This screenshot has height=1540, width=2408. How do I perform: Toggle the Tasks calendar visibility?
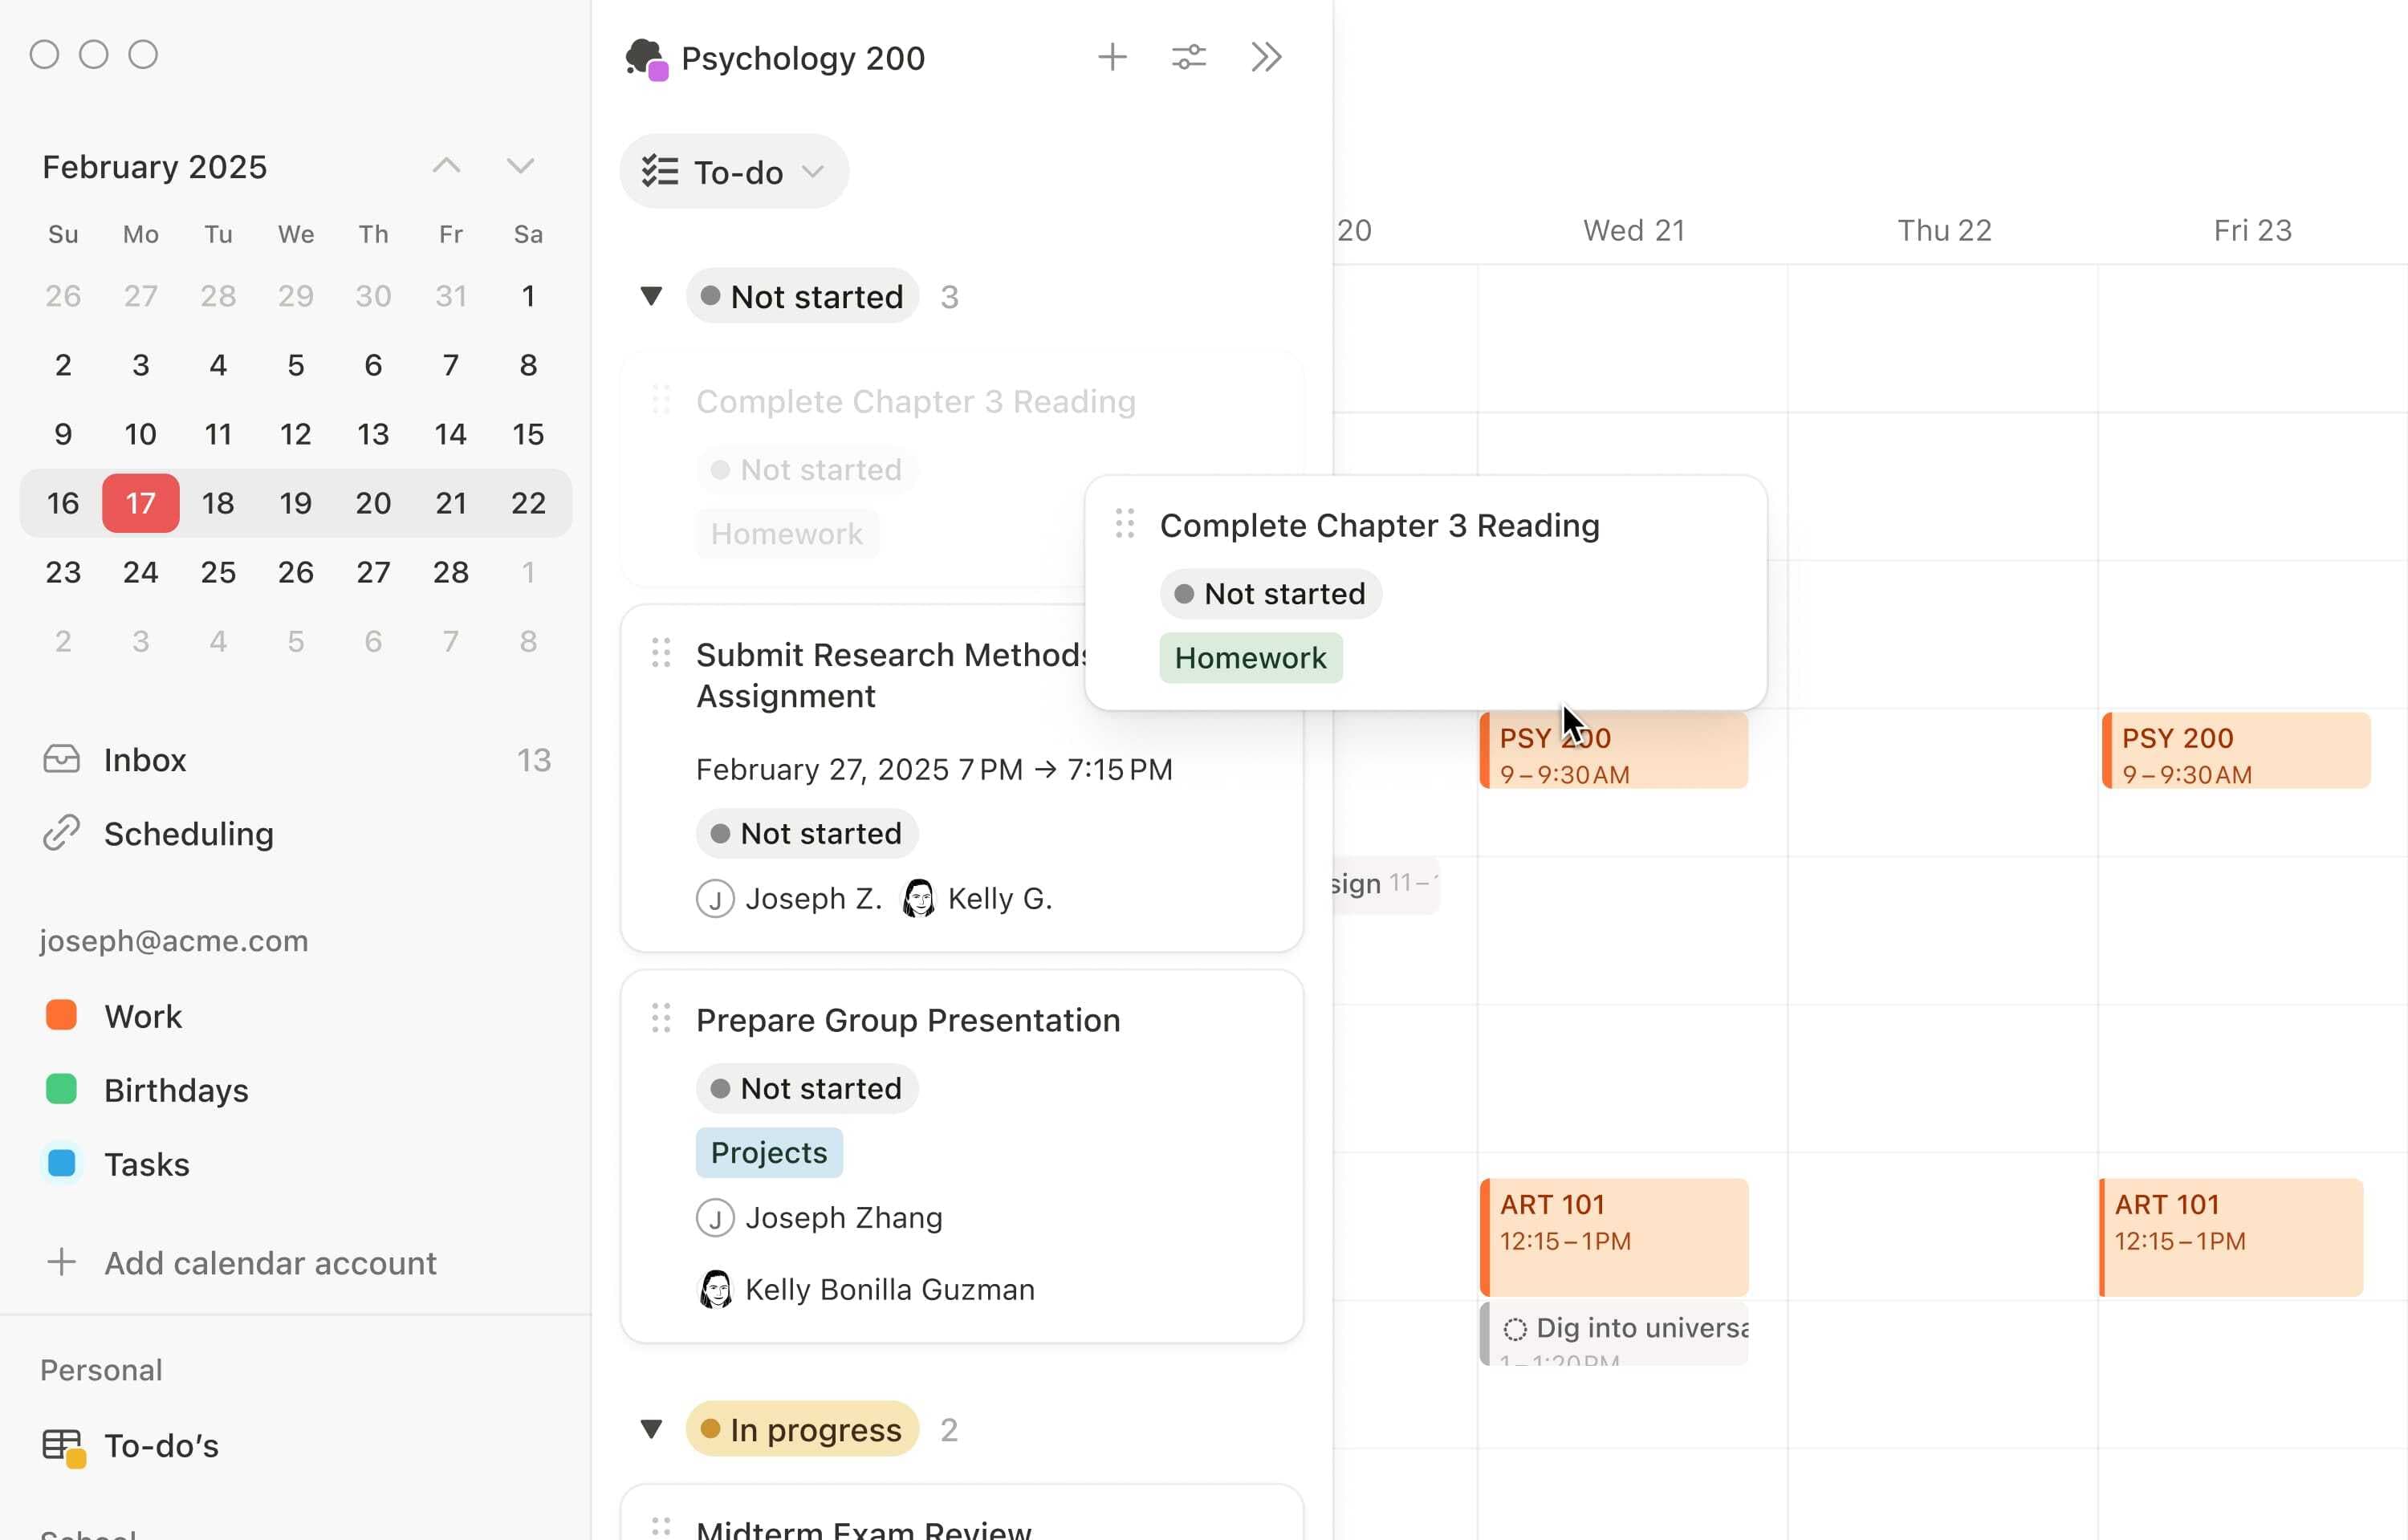tap(62, 1163)
